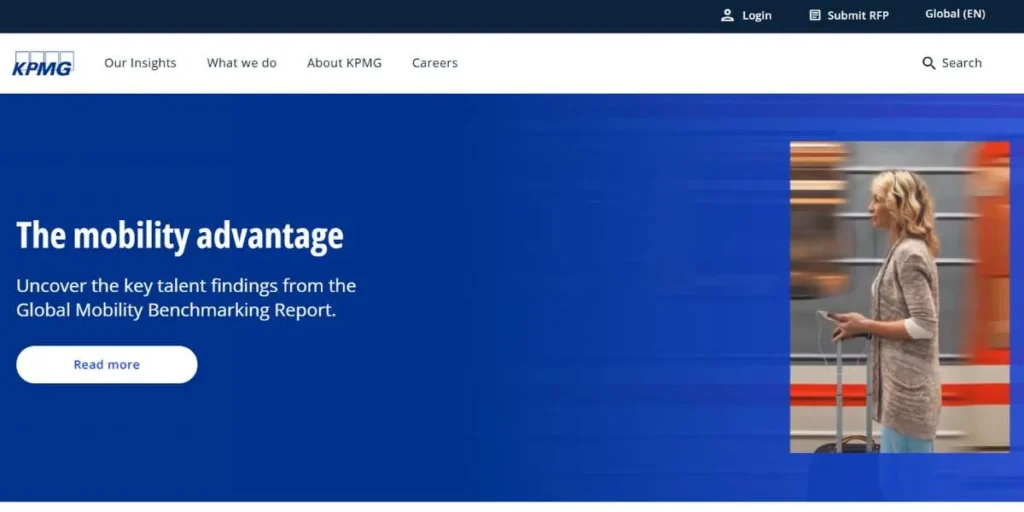
Task: Click the document icon beside Submit RFP
Action: pos(815,15)
